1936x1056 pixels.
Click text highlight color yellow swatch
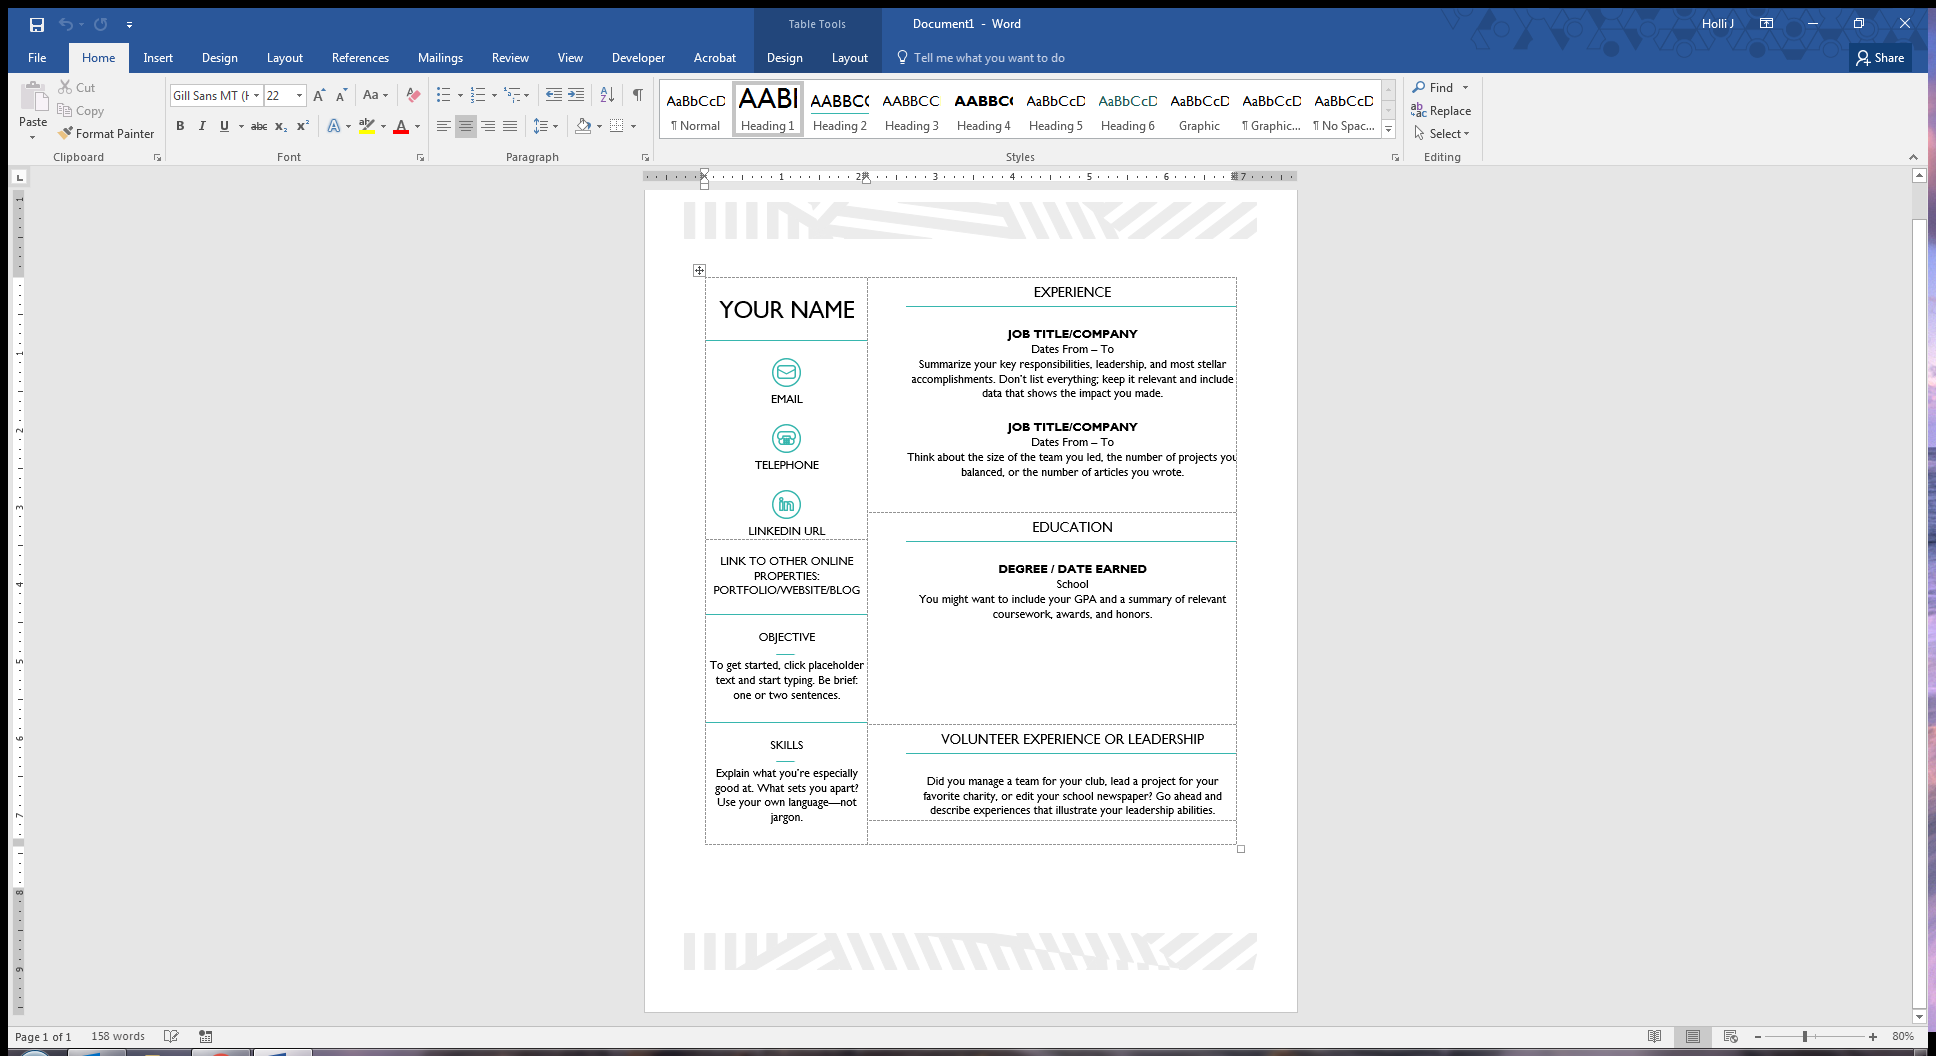[x=367, y=126]
